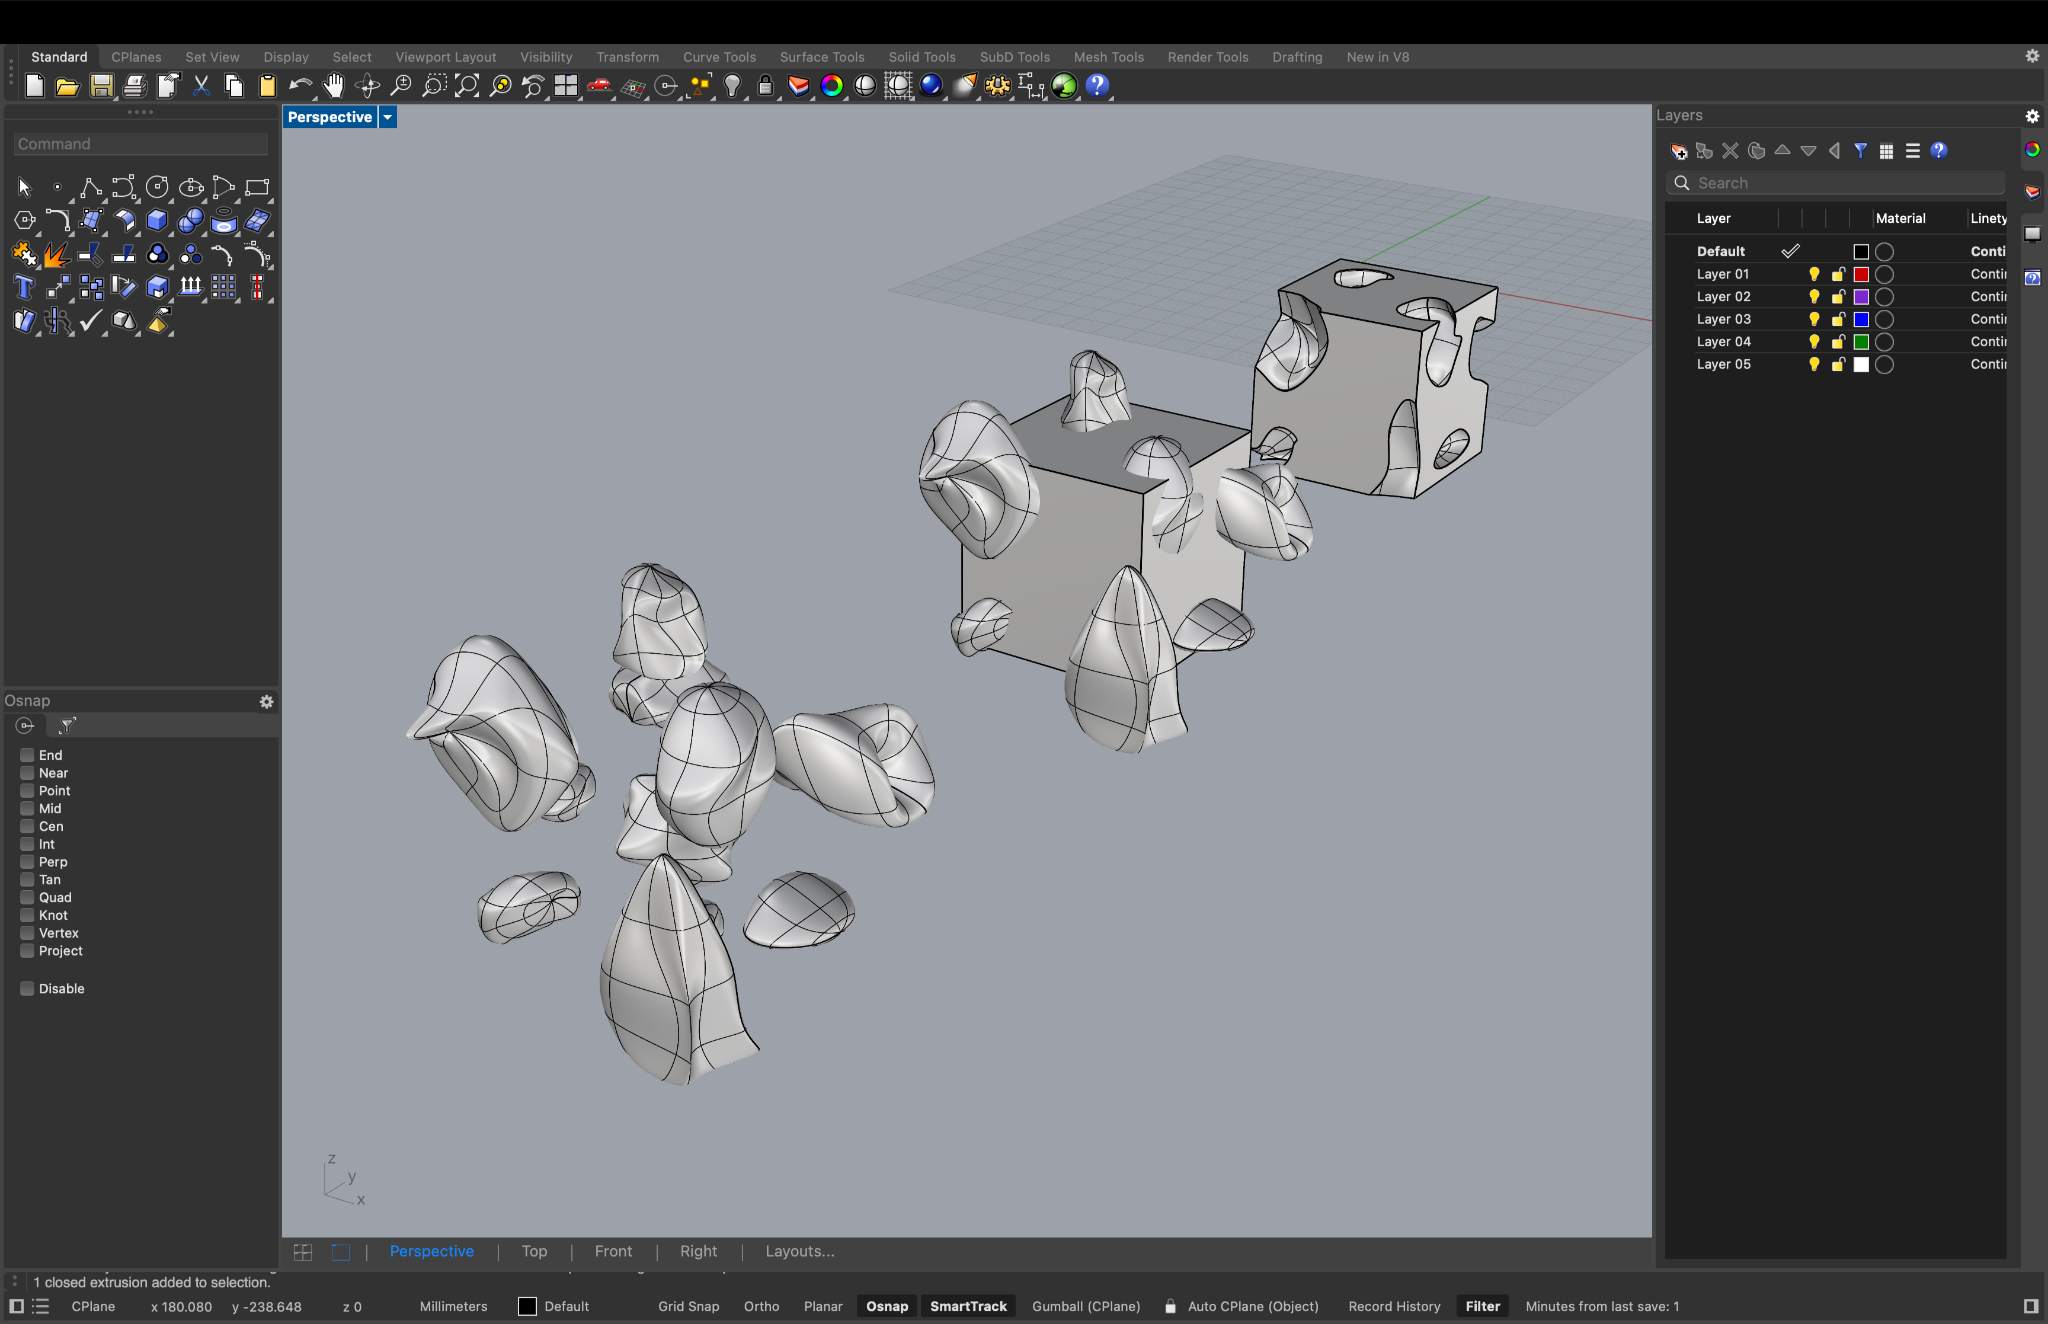Hide Layer 03 using its lightbulb
Image resolution: width=2048 pixels, height=1324 pixels.
coord(1813,319)
